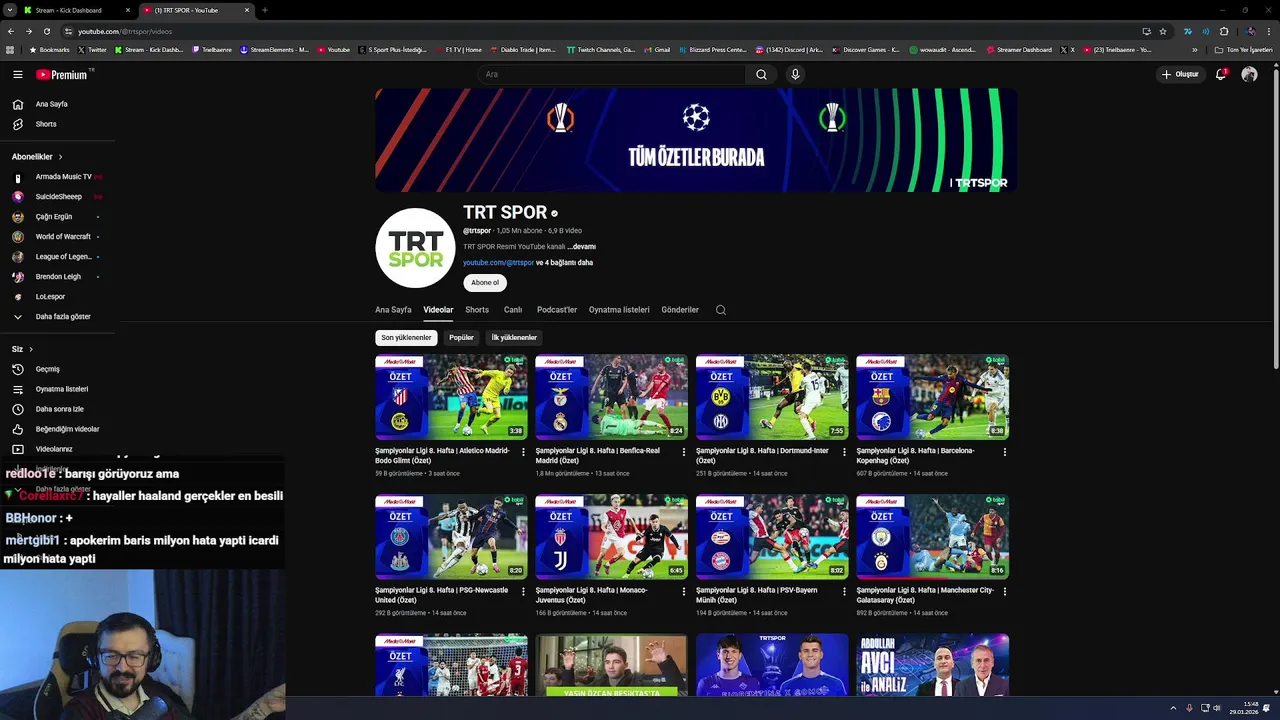Switch to the Canlı tab

(513, 310)
